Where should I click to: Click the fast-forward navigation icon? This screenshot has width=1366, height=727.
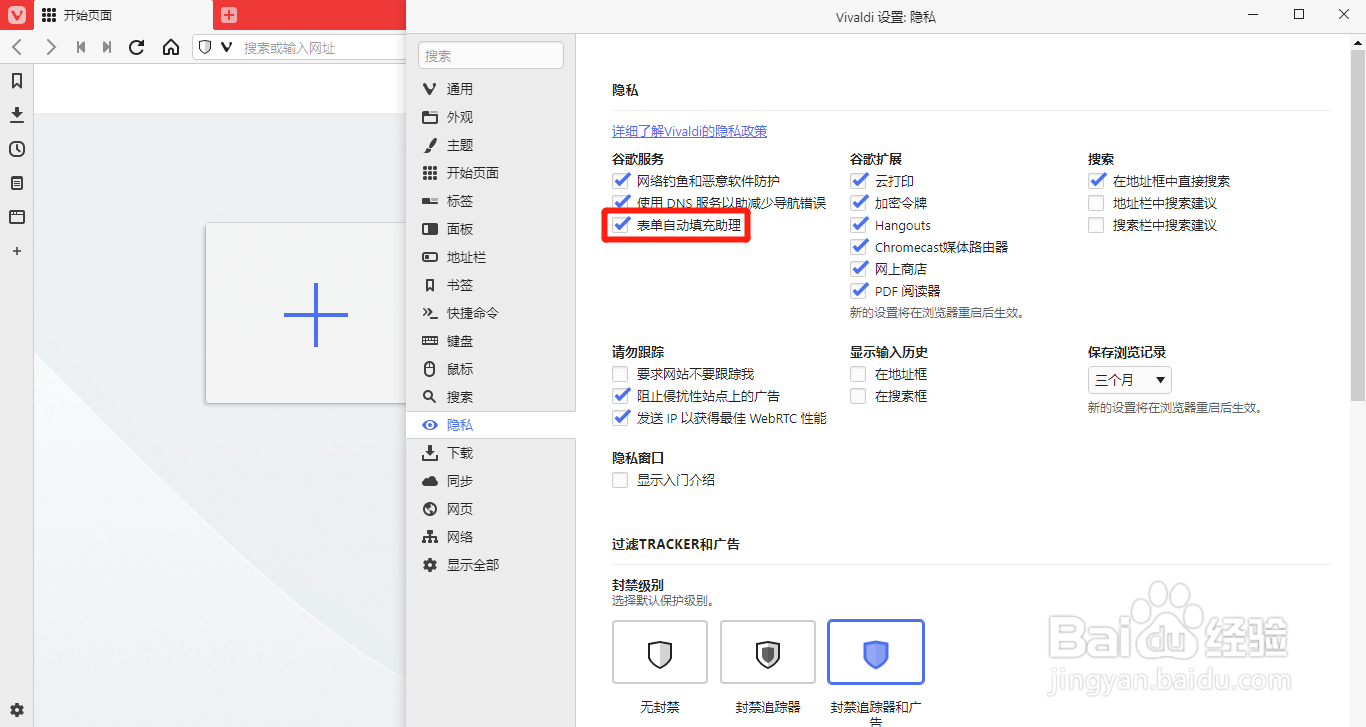pos(107,47)
